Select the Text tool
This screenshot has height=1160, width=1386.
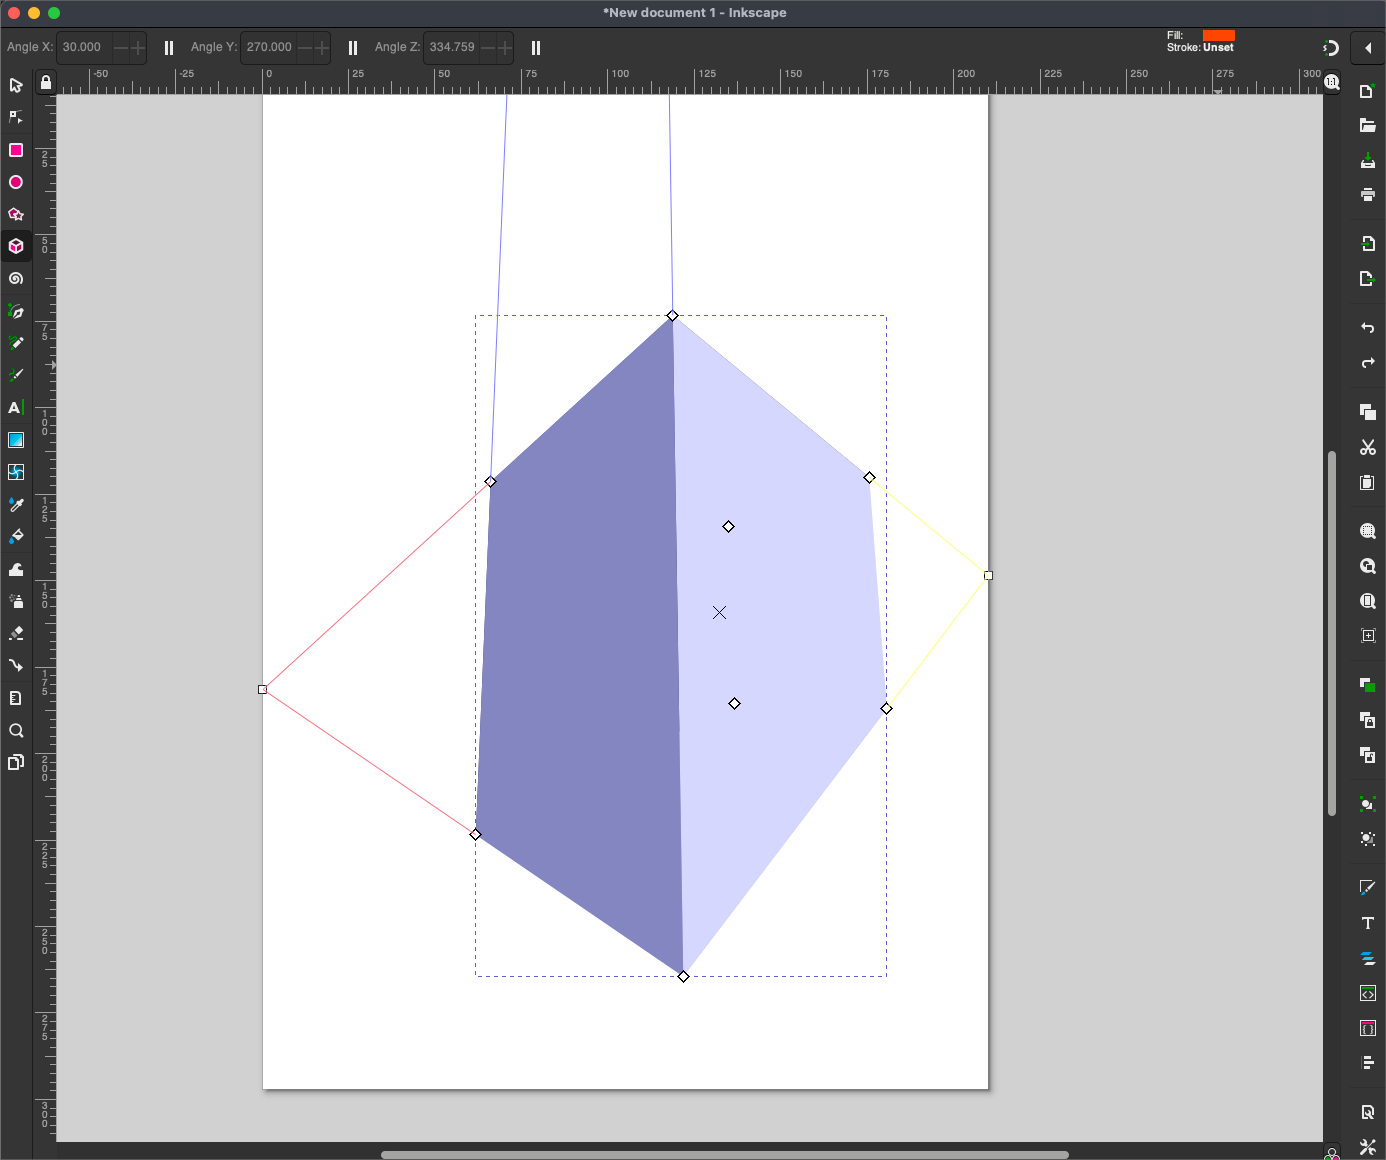pos(16,407)
